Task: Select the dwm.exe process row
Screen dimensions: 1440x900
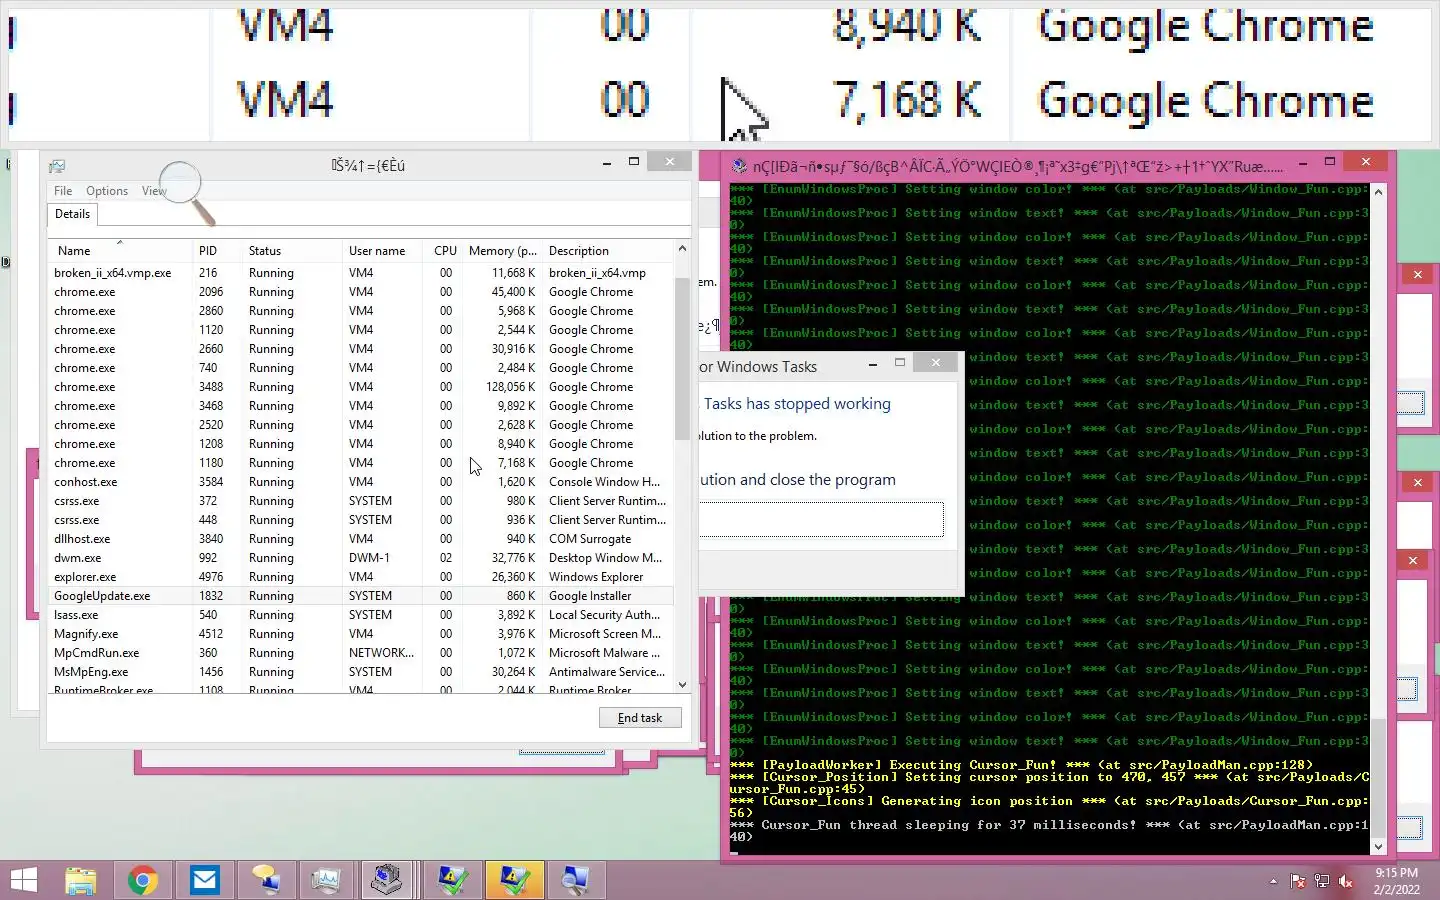Action: click(x=360, y=558)
